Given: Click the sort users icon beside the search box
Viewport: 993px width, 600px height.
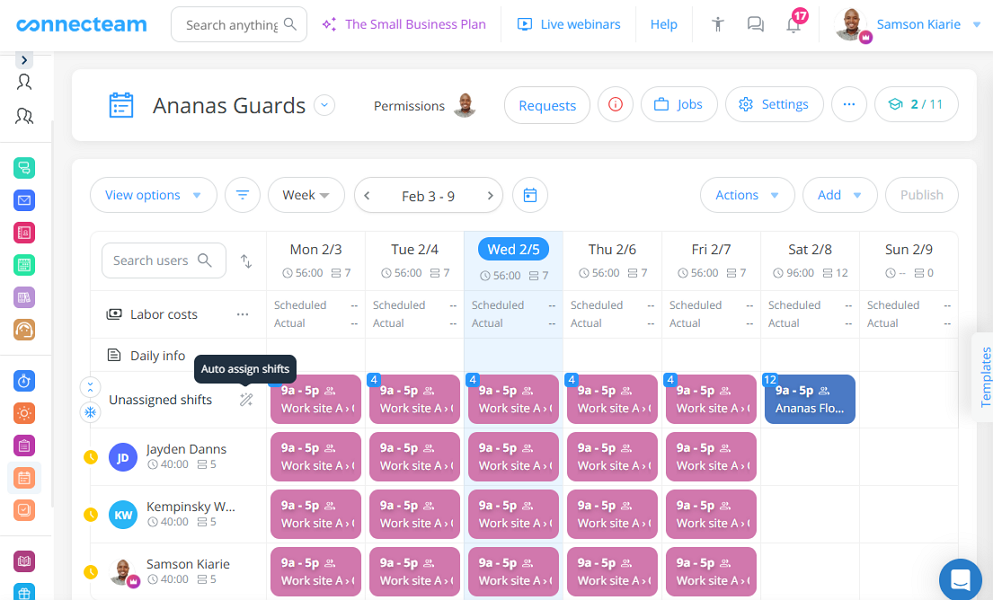Looking at the screenshot, I should coord(245,260).
